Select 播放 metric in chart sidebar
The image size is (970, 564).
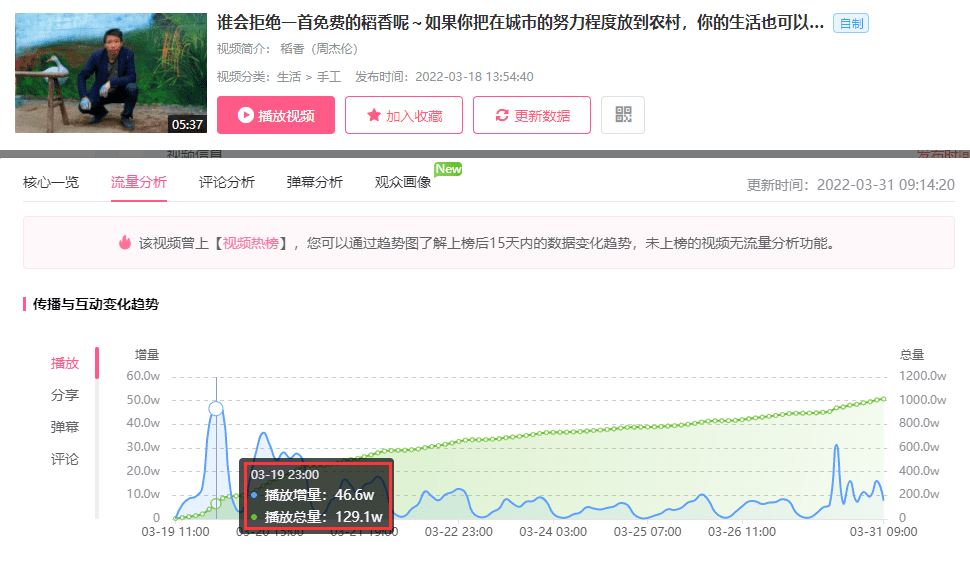tap(65, 363)
